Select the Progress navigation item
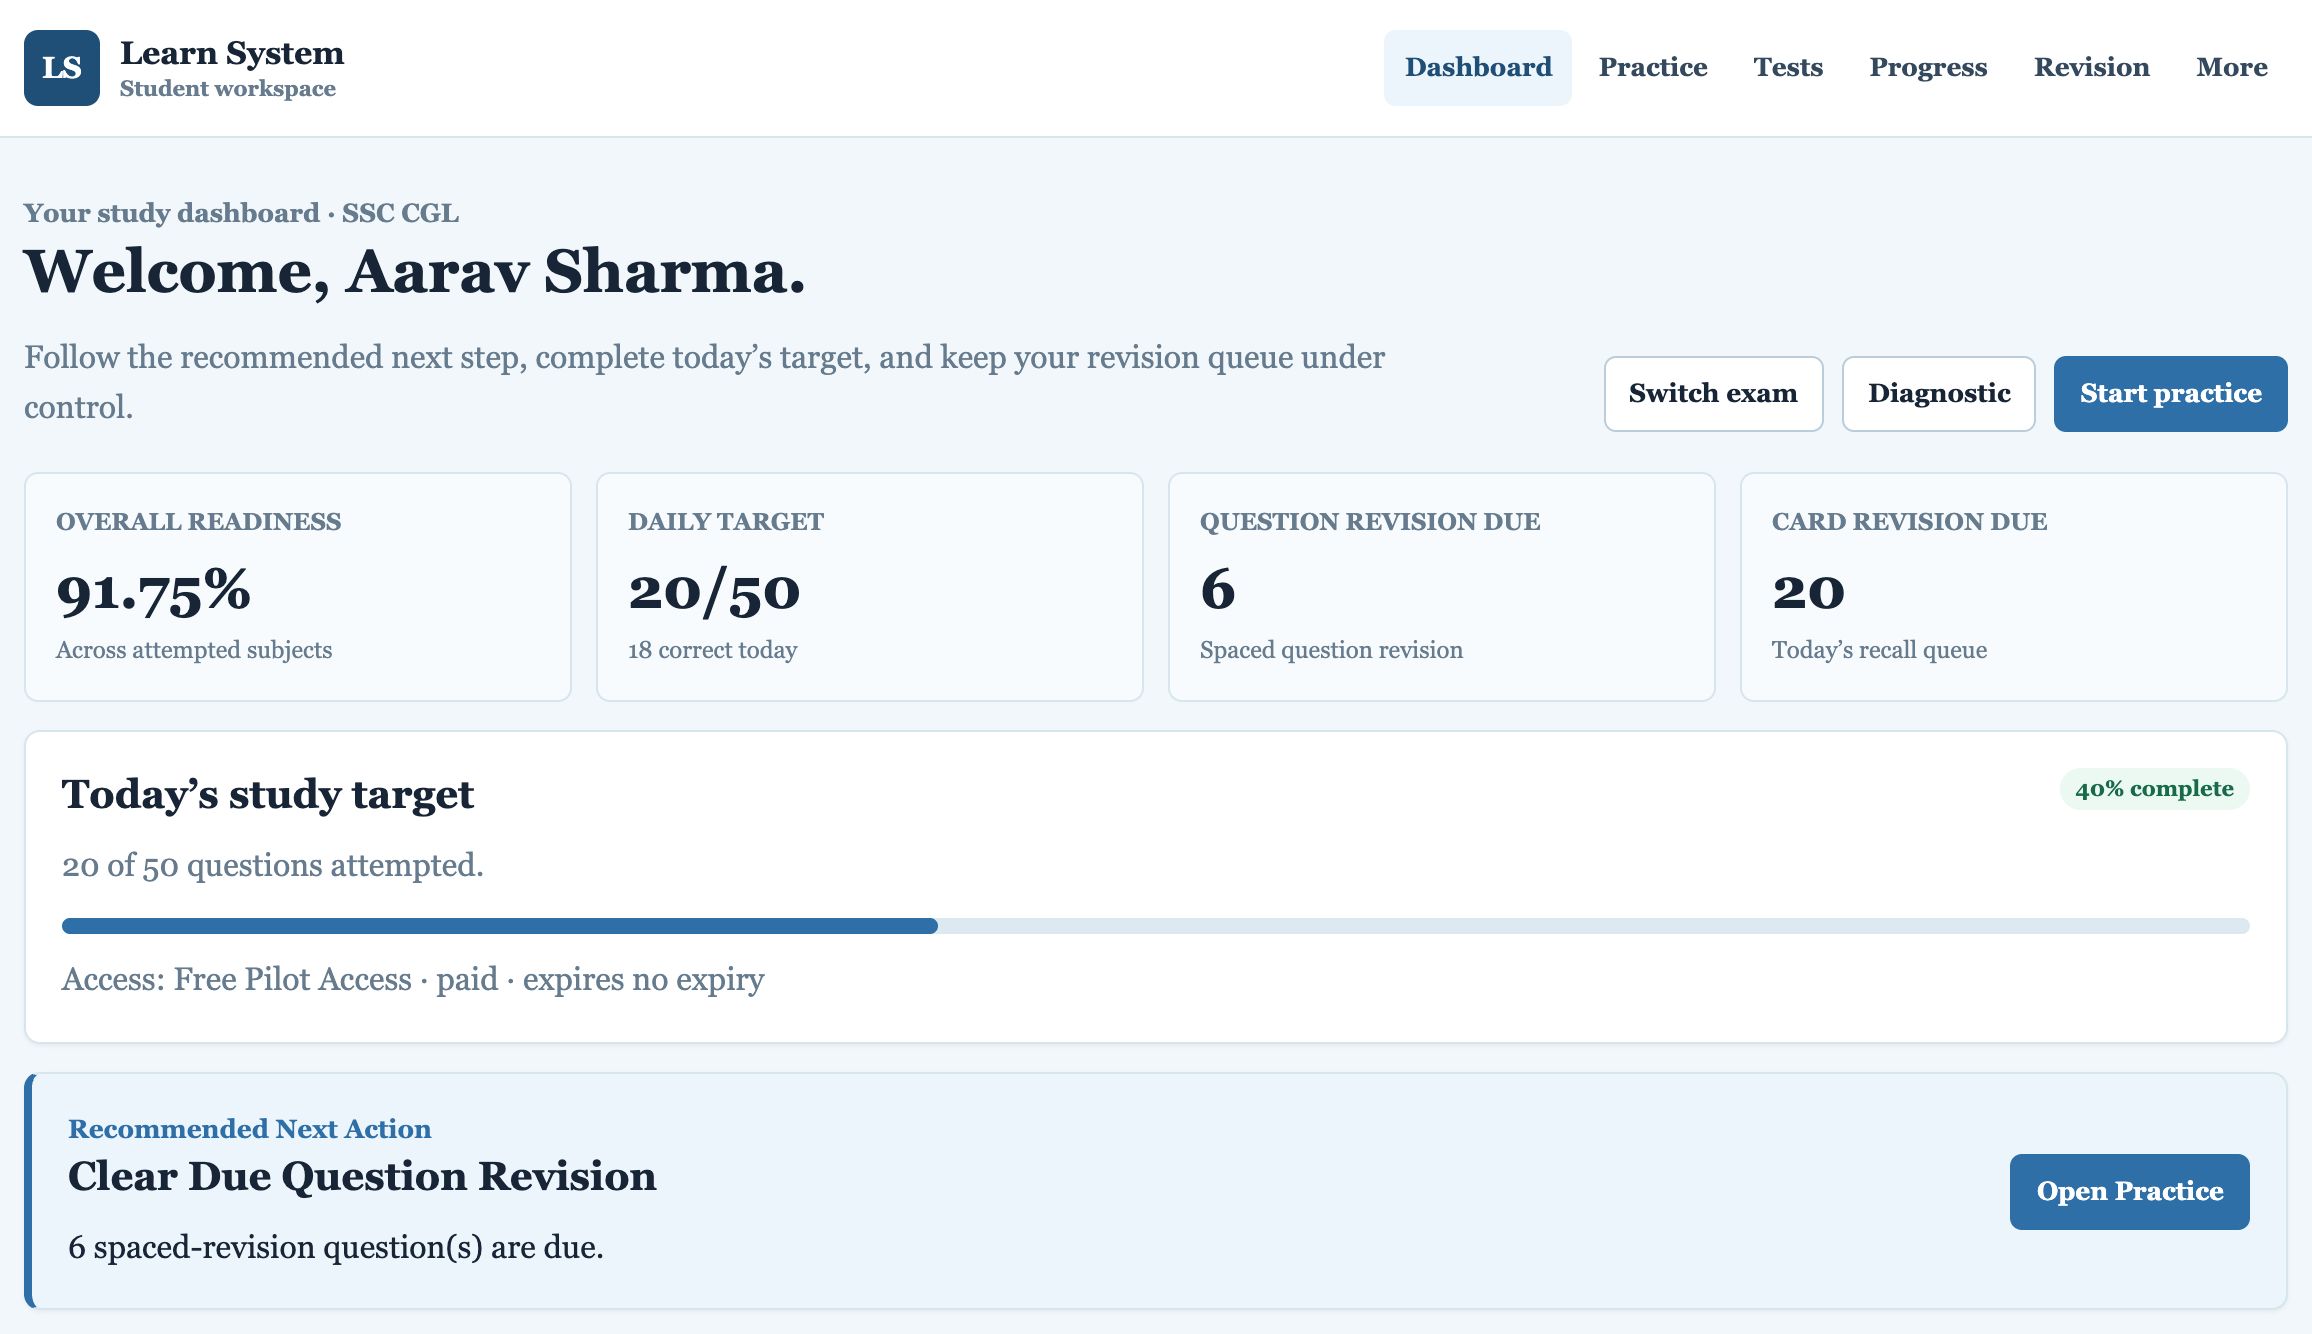This screenshot has width=2312, height=1334. coord(1928,68)
